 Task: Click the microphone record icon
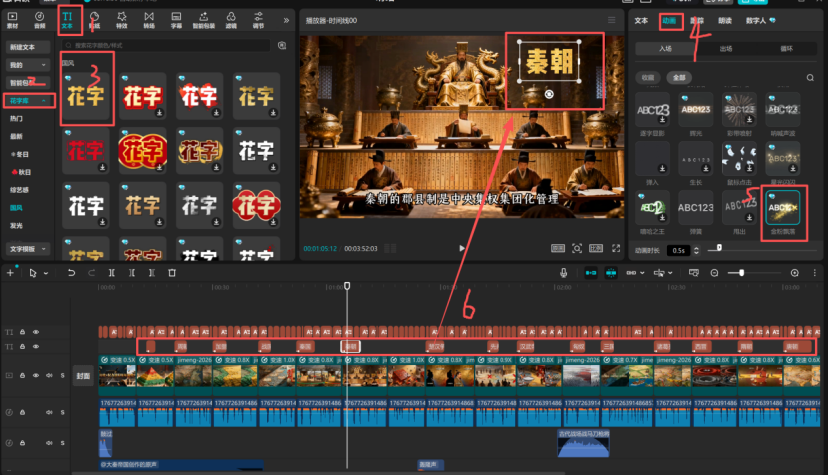564,272
